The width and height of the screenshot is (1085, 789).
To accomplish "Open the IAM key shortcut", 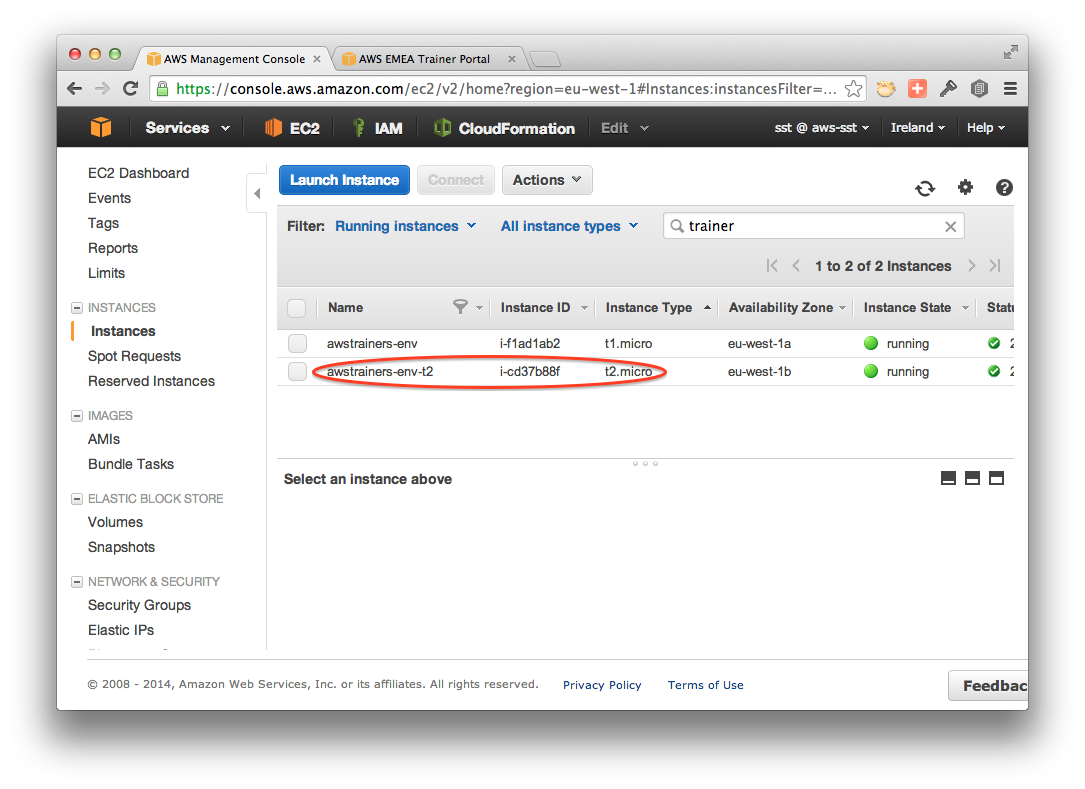I will (x=377, y=128).
